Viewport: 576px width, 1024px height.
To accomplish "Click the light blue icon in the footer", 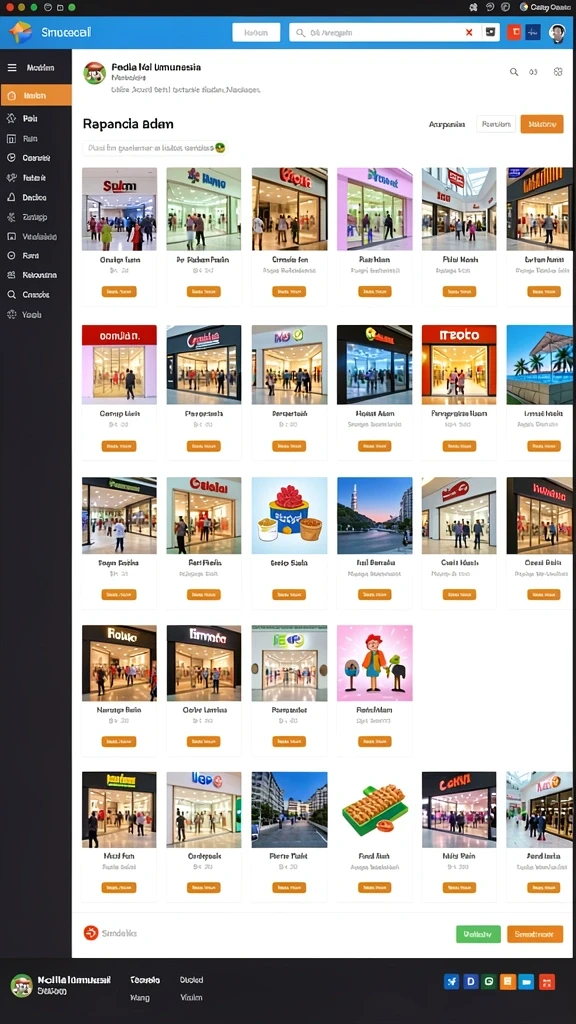I will click(527, 982).
